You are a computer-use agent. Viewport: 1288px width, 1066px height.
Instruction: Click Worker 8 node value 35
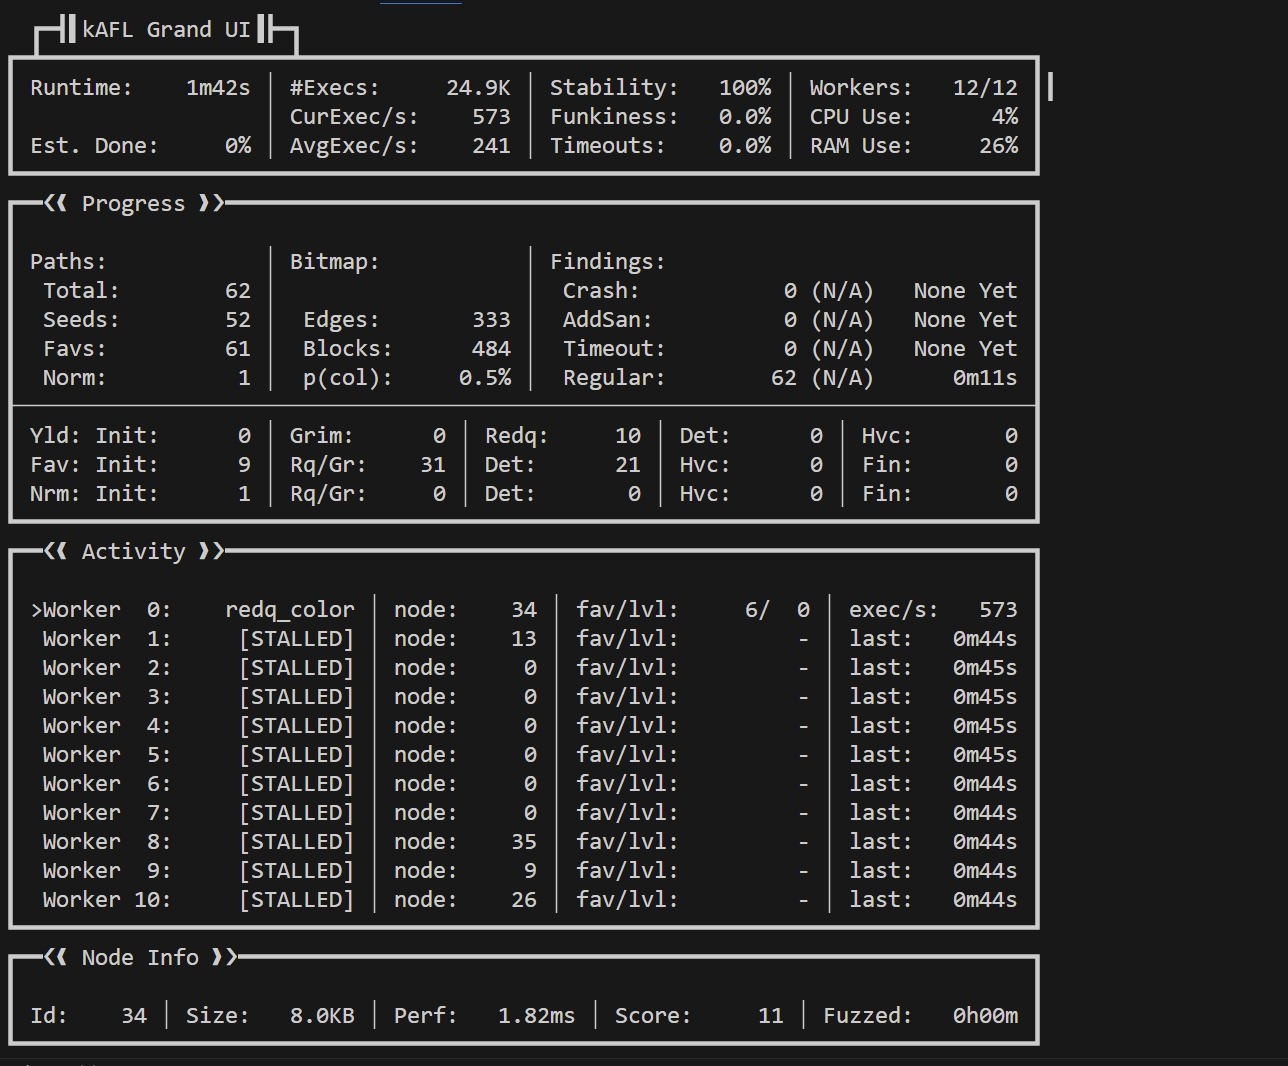pos(524,842)
